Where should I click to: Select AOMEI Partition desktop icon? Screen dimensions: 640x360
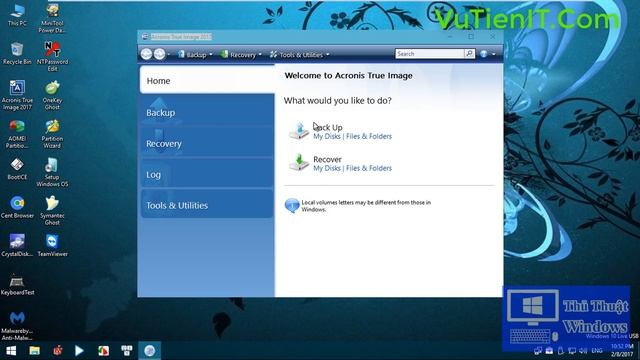pos(17,134)
